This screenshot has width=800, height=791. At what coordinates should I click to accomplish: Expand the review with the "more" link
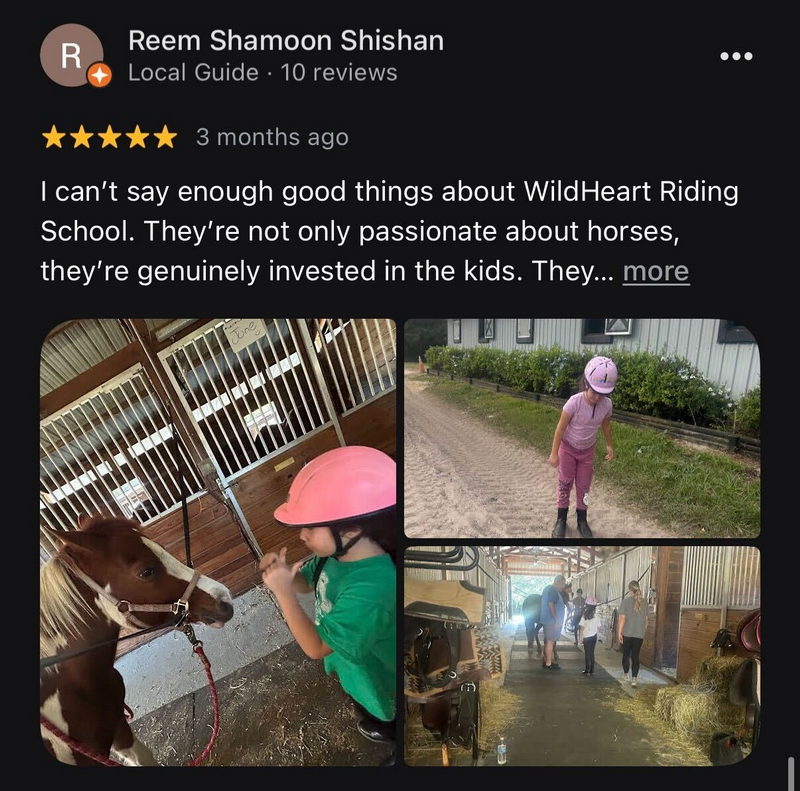[x=656, y=271]
